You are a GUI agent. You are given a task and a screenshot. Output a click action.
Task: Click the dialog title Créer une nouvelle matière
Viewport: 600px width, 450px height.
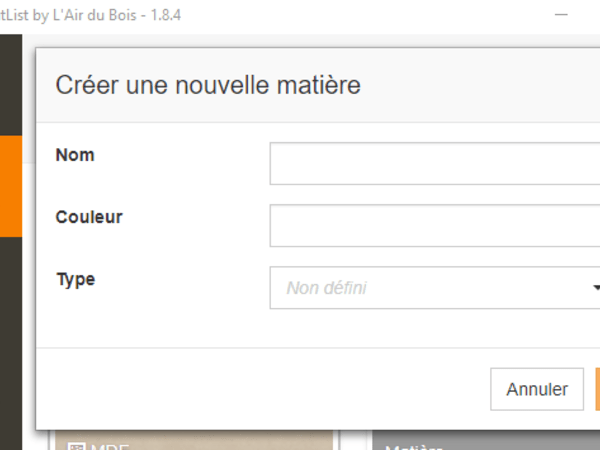click(x=208, y=85)
